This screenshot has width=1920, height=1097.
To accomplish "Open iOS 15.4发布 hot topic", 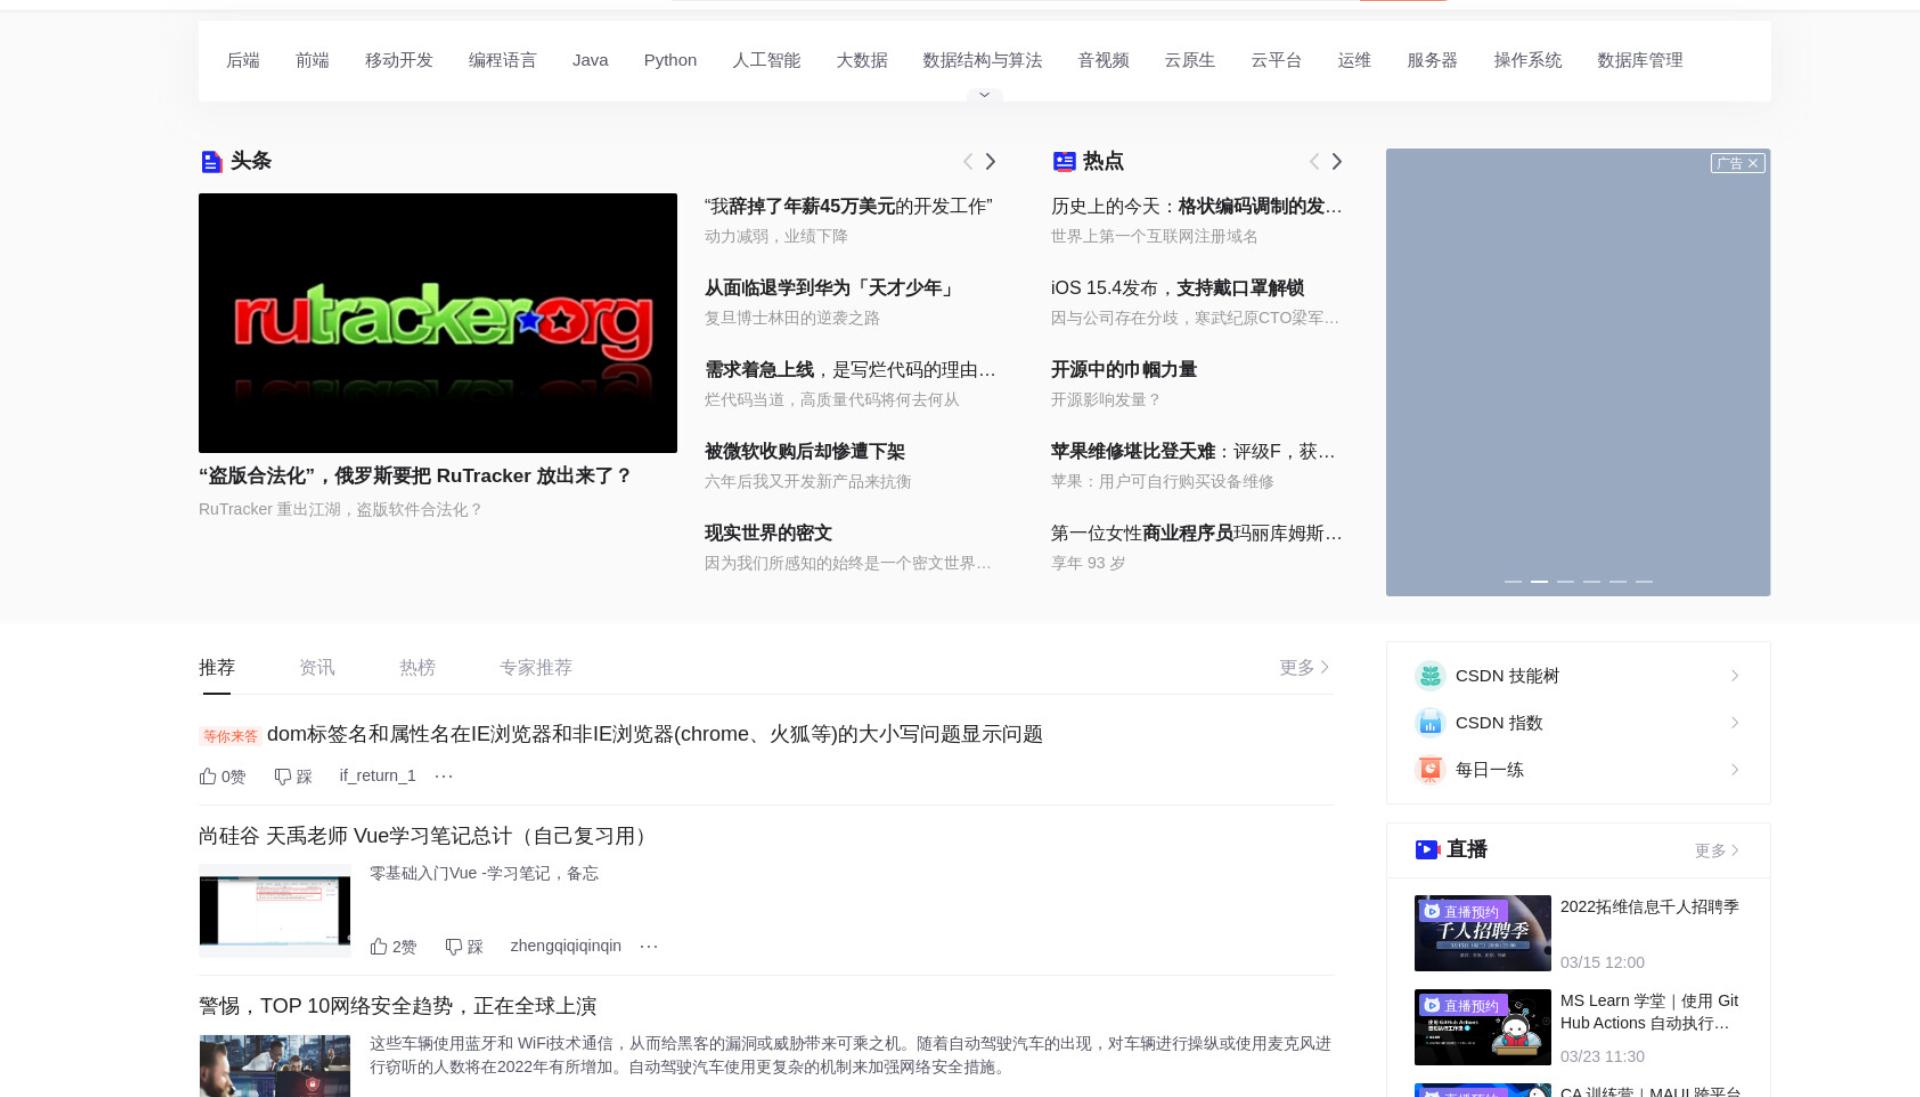I will [x=1177, y=288].
